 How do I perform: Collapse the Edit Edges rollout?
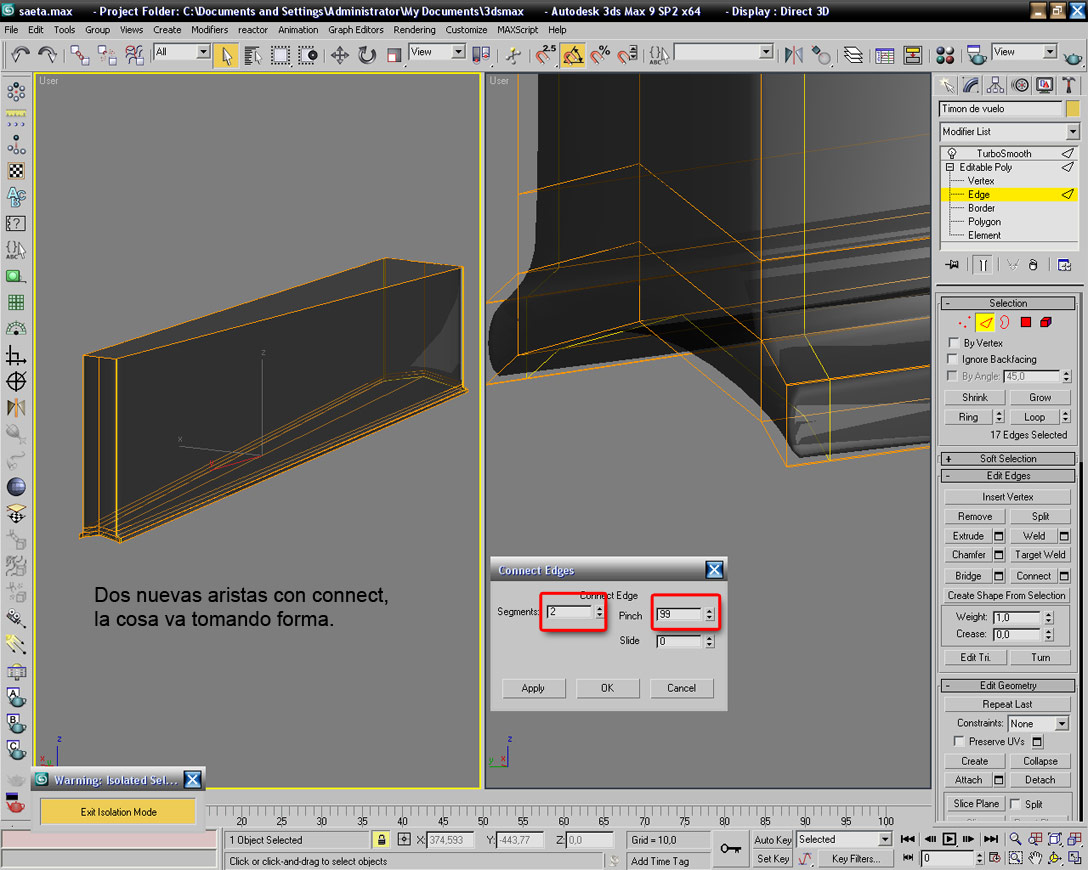click(1008, 476)
